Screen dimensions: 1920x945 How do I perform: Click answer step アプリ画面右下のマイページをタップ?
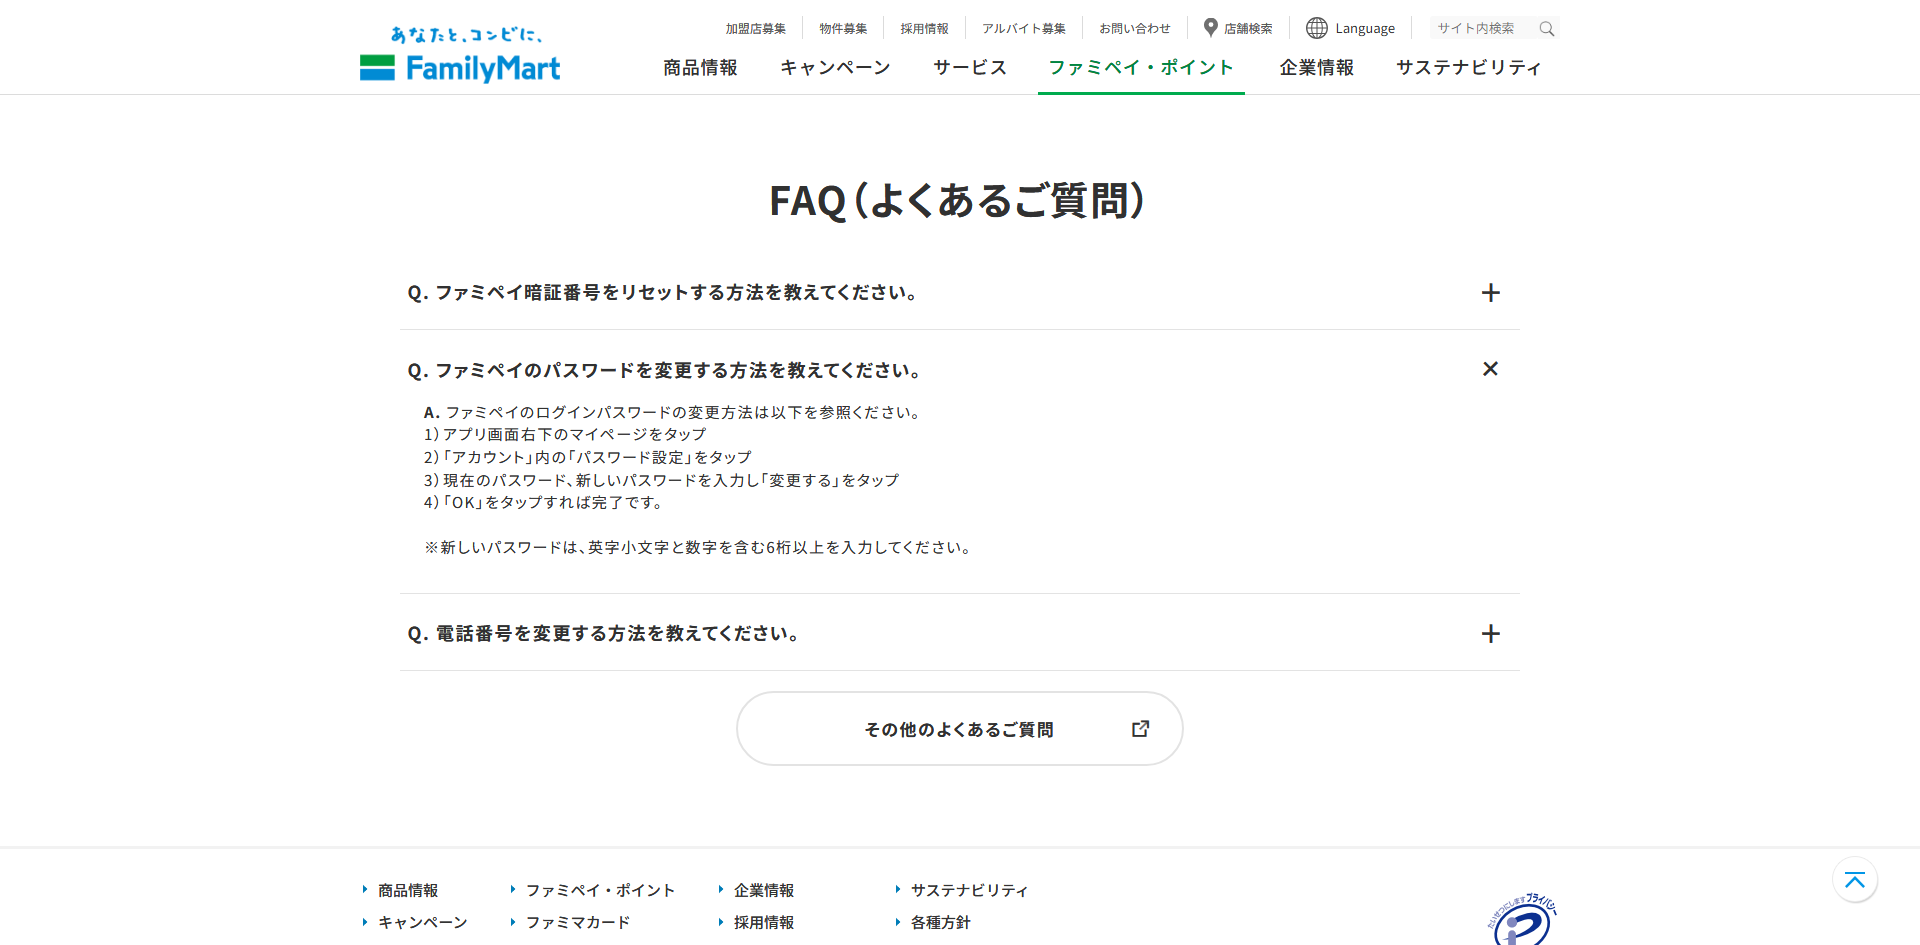pyautogui.click(x=565, y=434)
